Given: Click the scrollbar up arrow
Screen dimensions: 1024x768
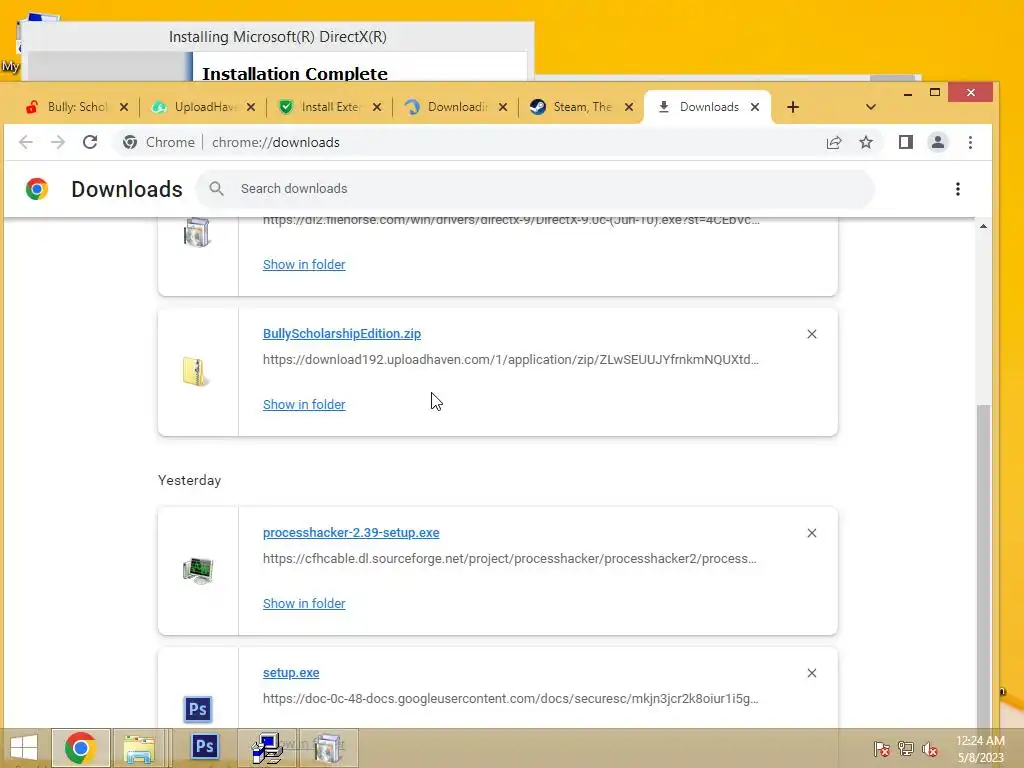Looking at the screenshot, I should (984, 226).
